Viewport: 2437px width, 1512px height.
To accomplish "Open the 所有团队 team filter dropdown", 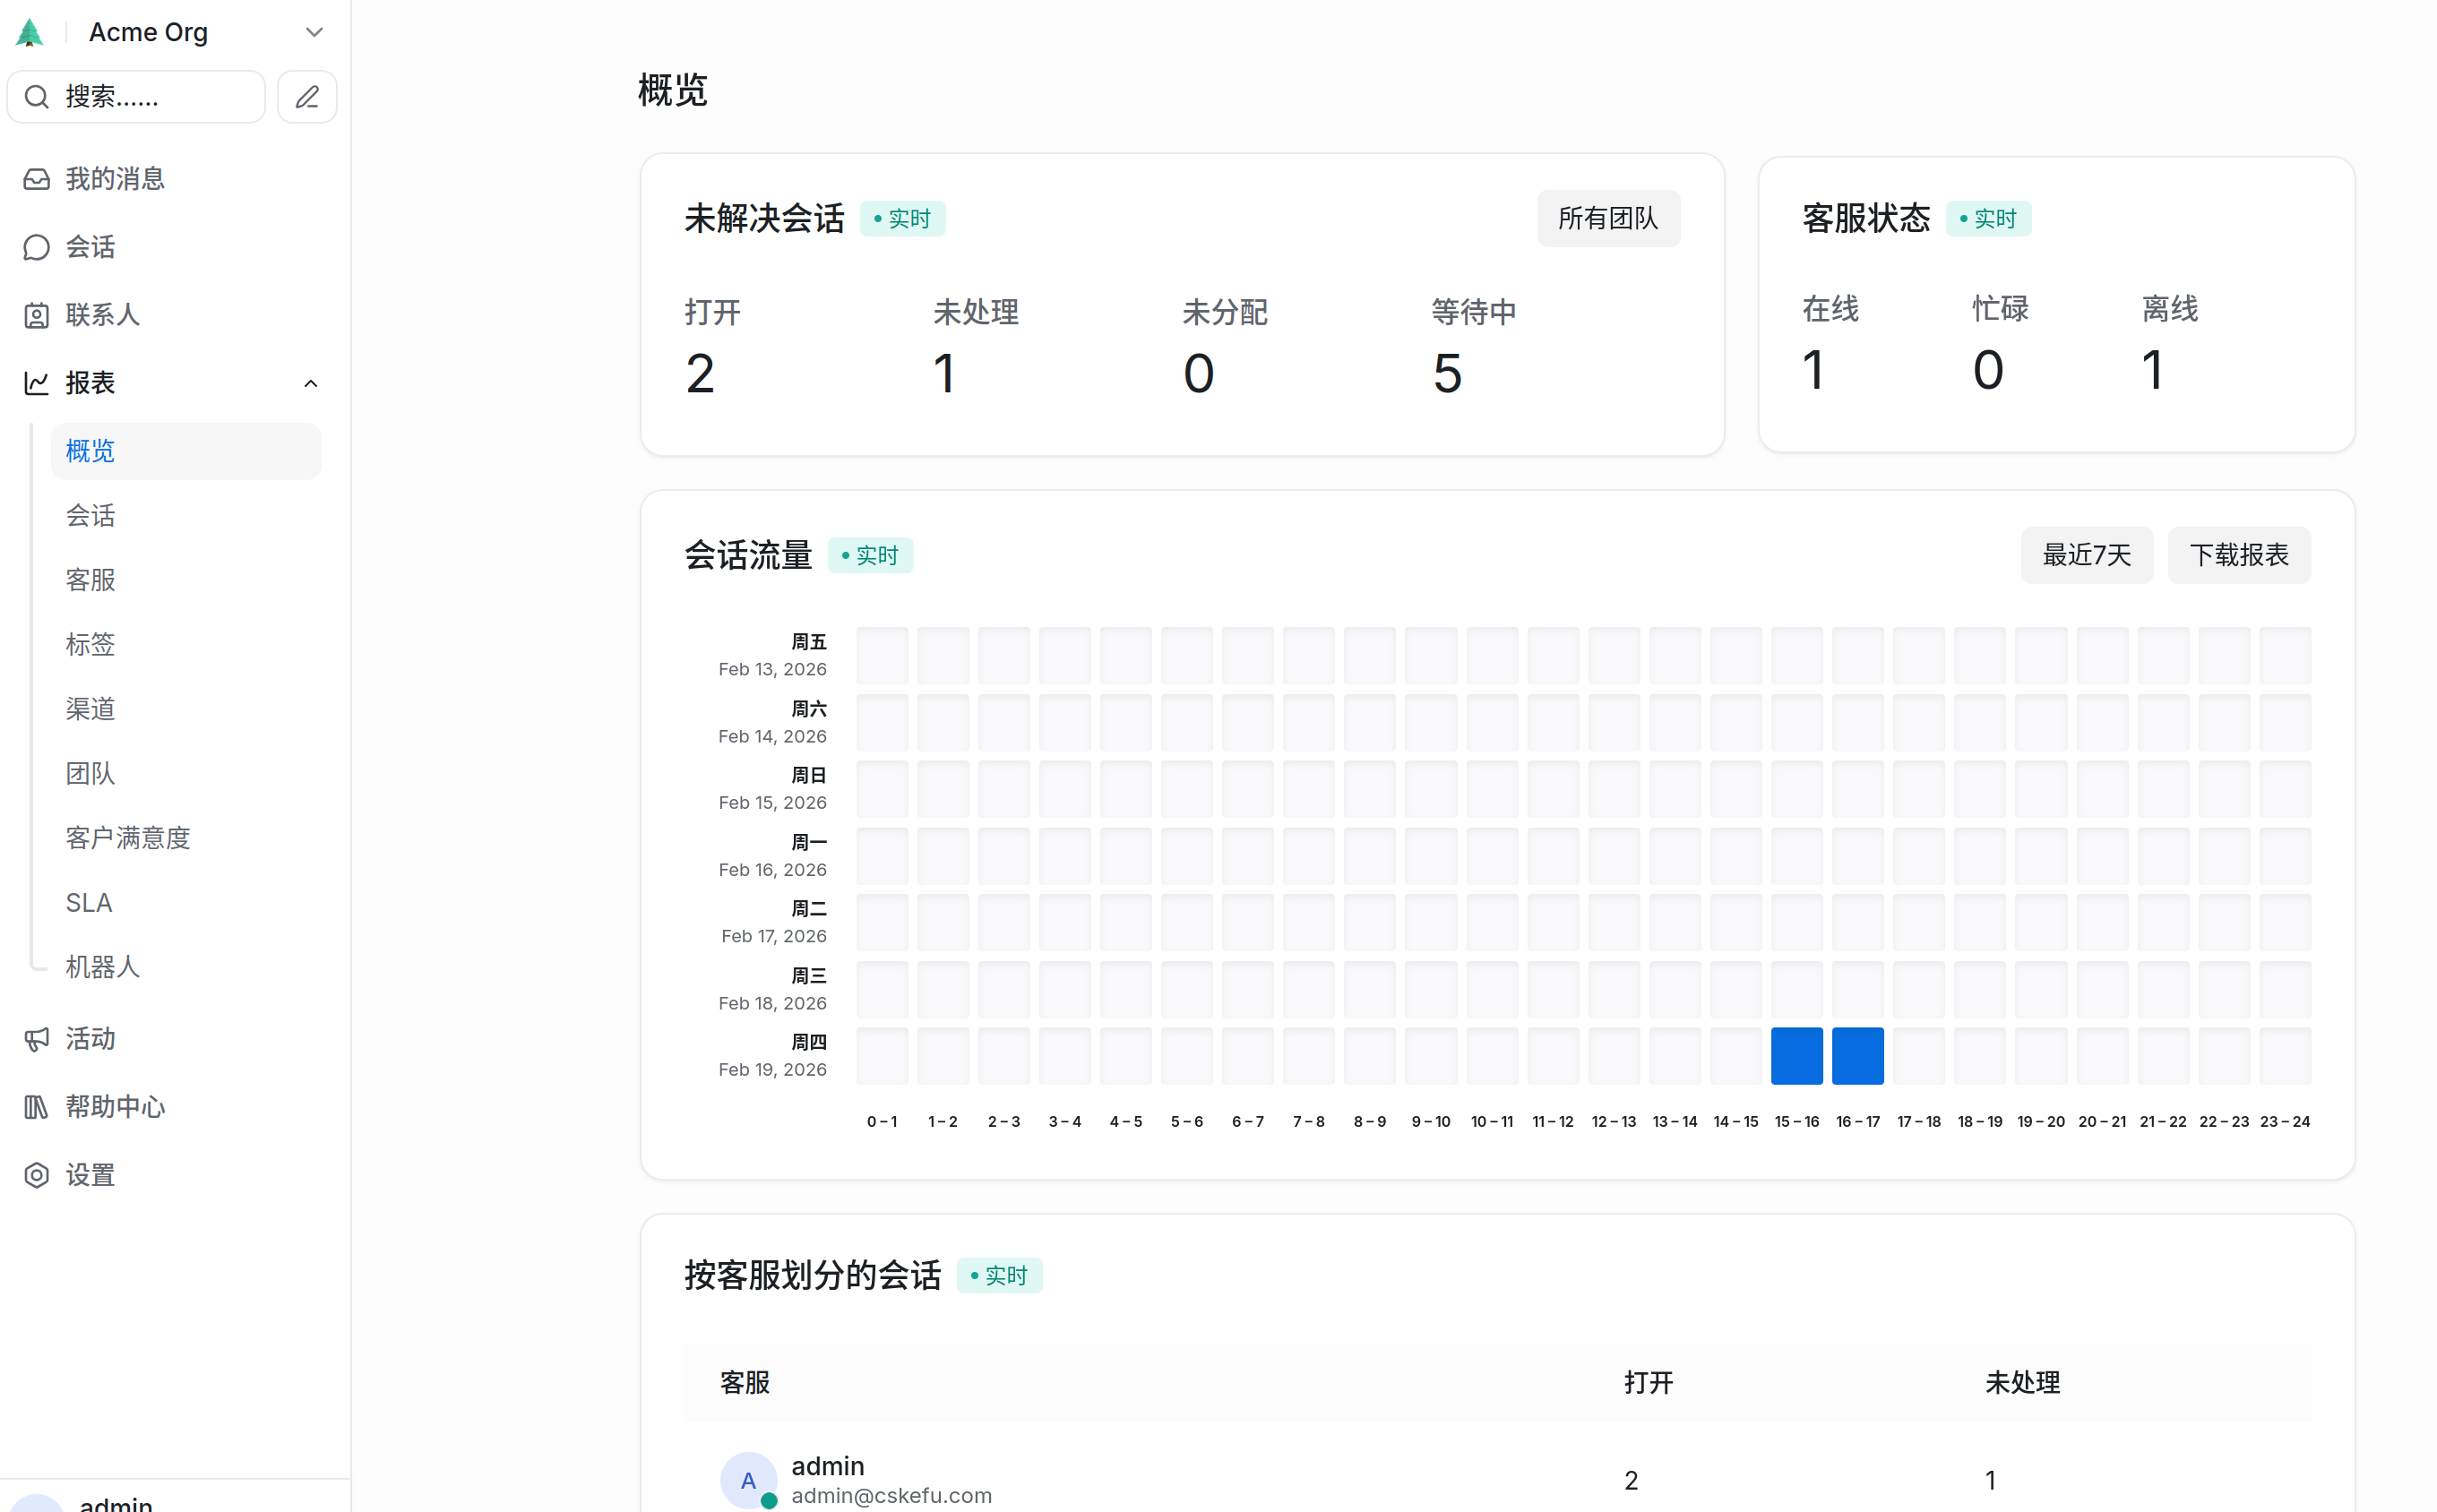I will (x=1607, y=218).
